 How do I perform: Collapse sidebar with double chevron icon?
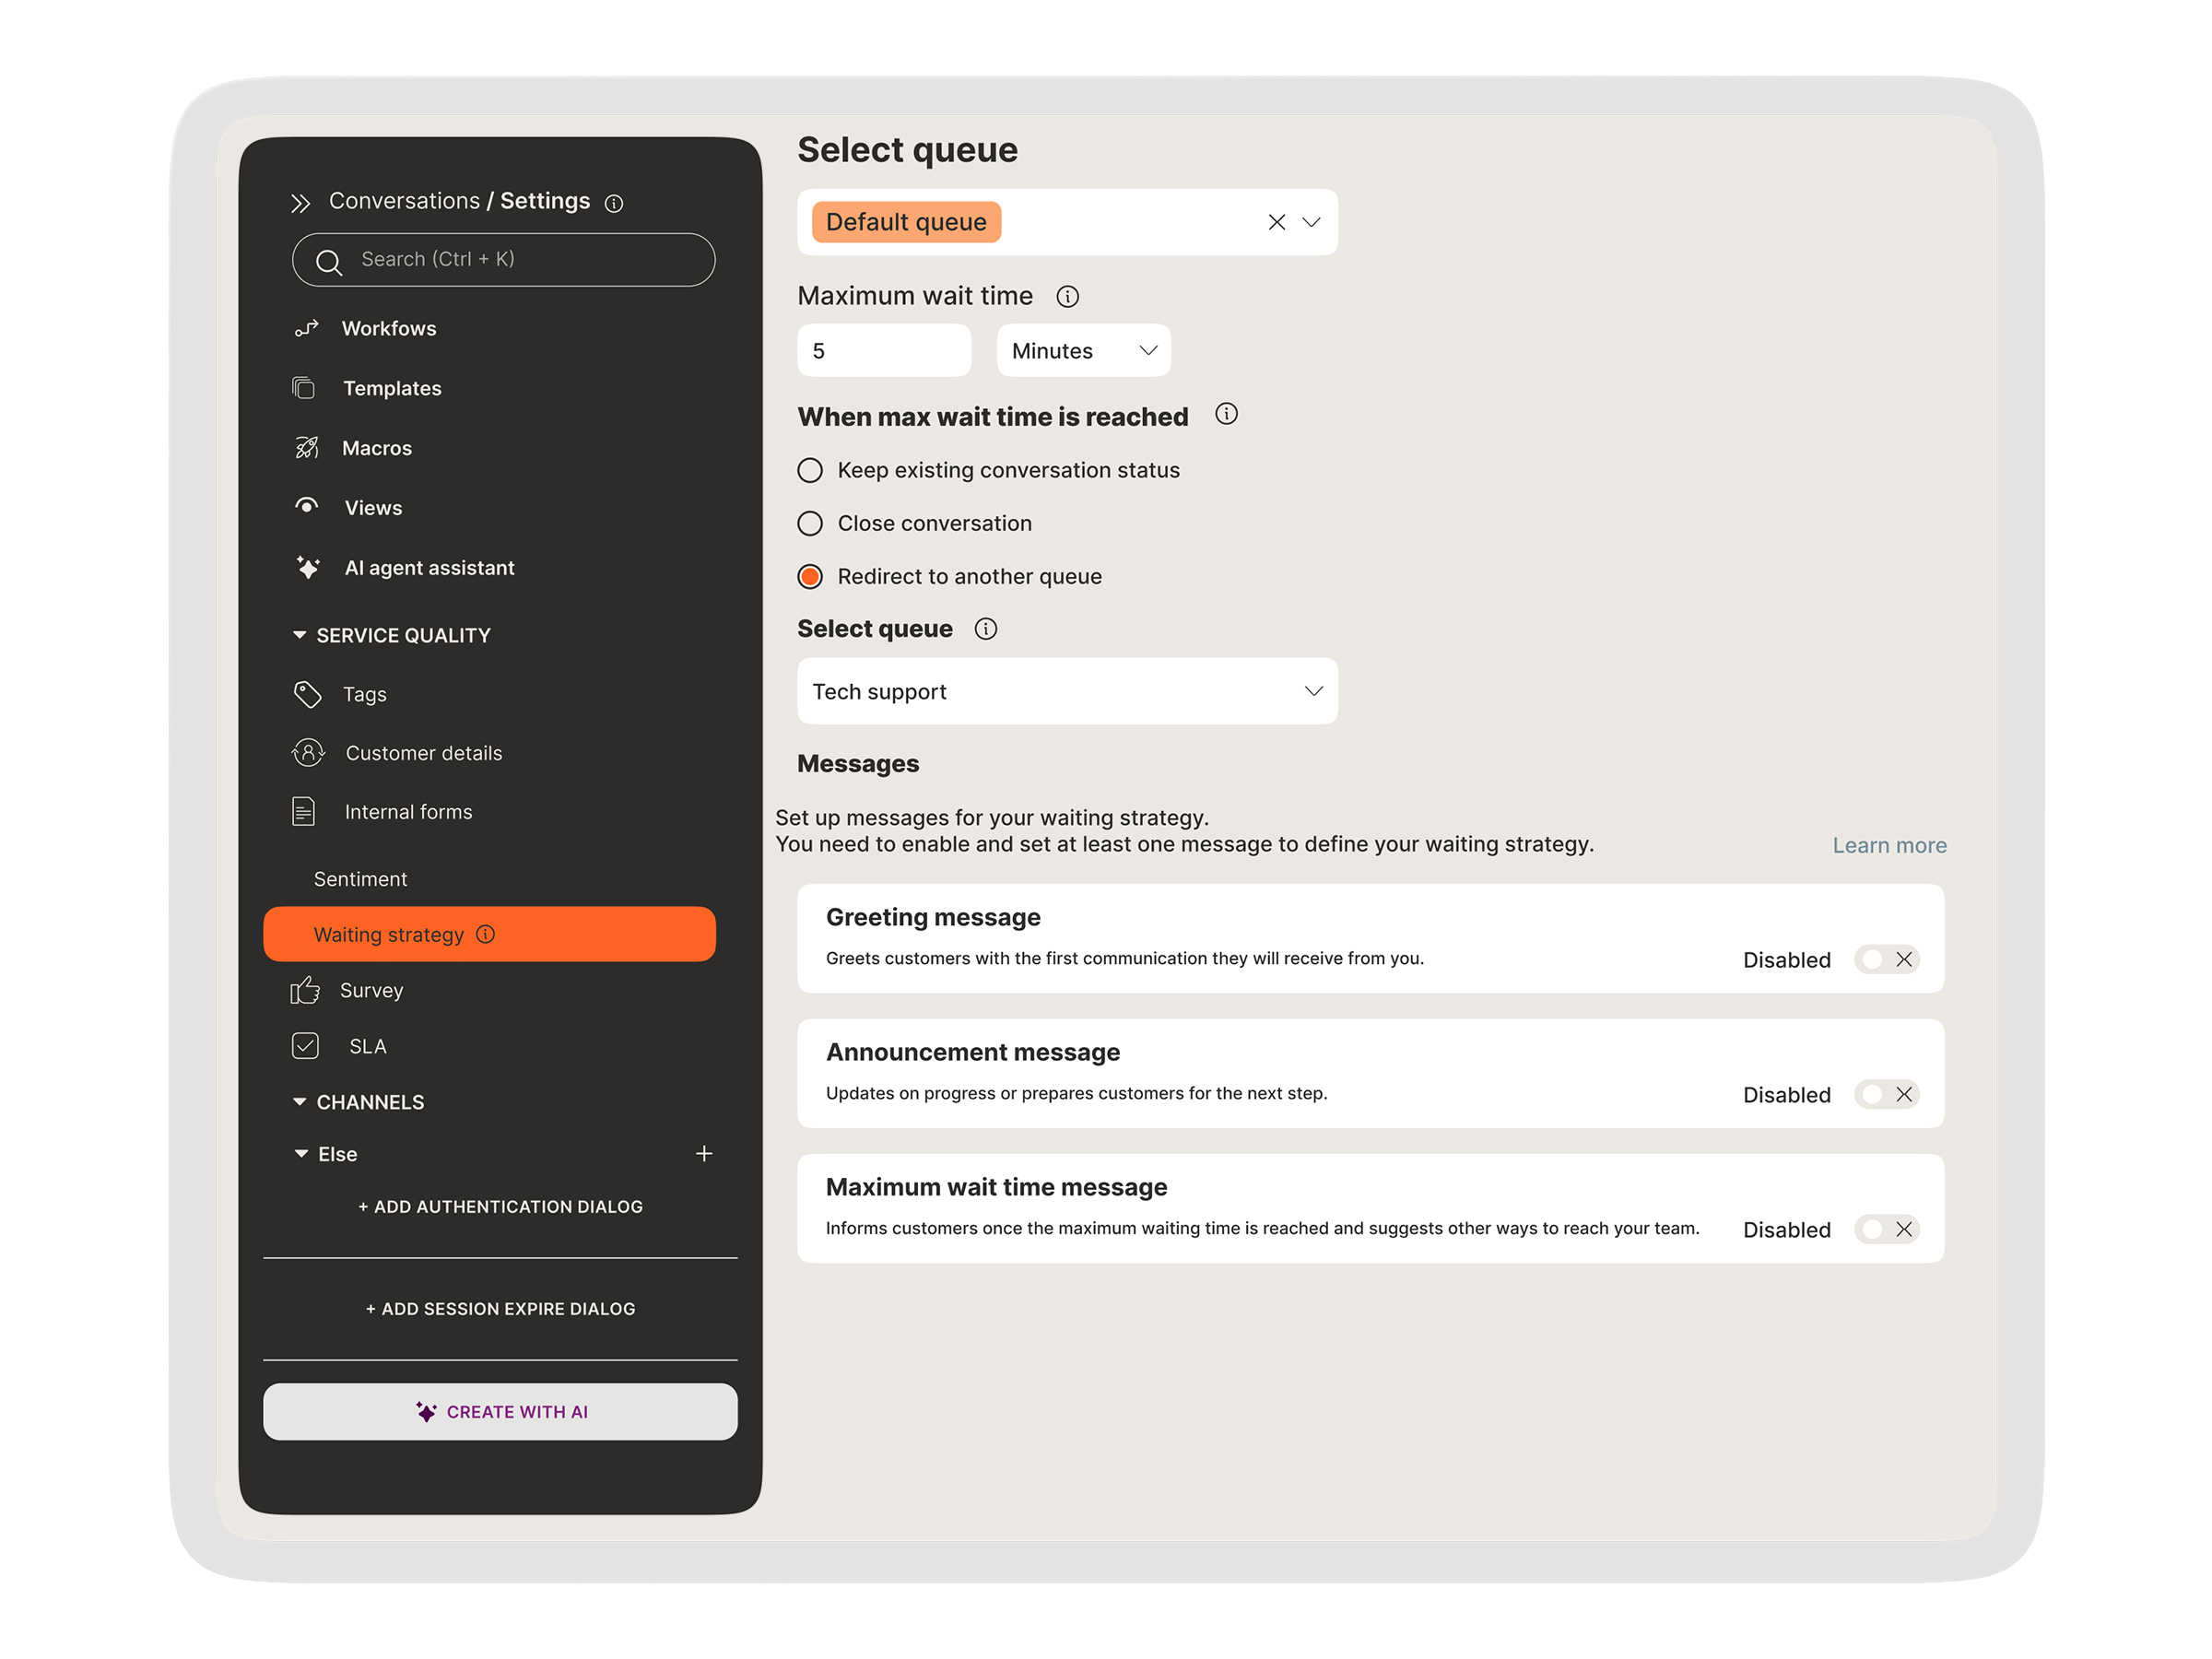[300, 204]
